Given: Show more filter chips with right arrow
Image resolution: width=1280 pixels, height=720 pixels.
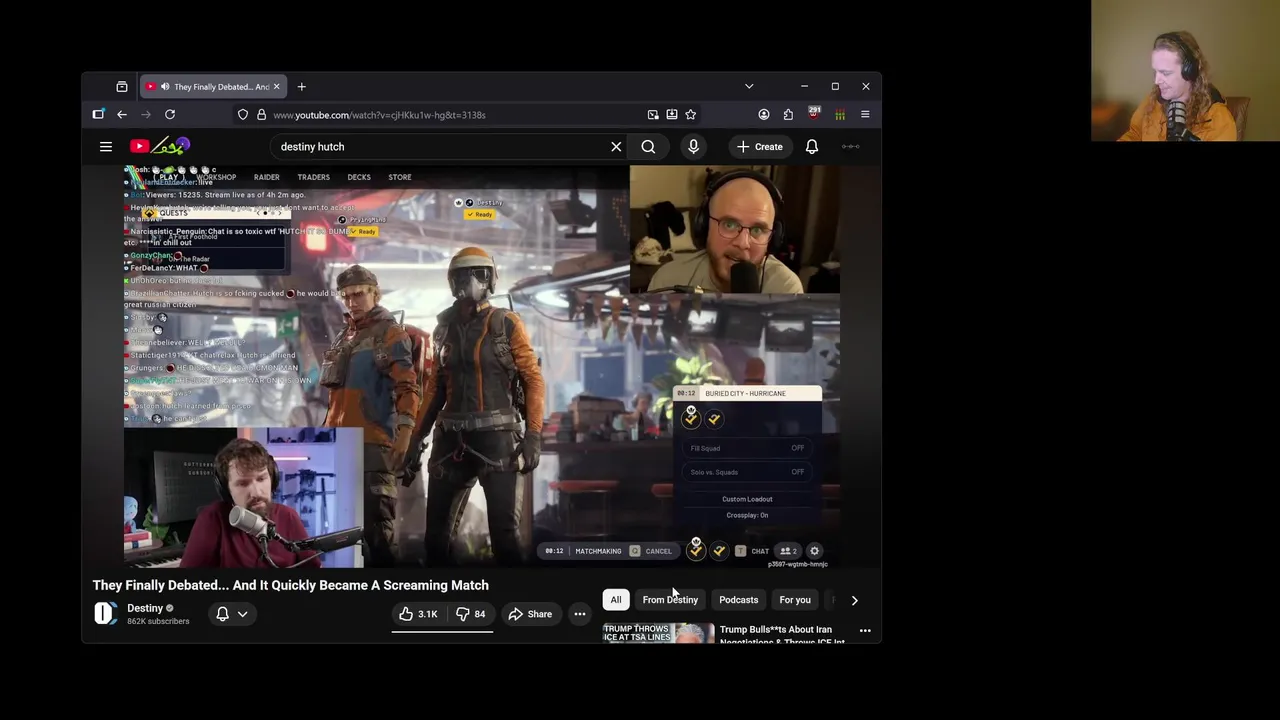Looking at the screenshot, I should (x=854, y=600).
